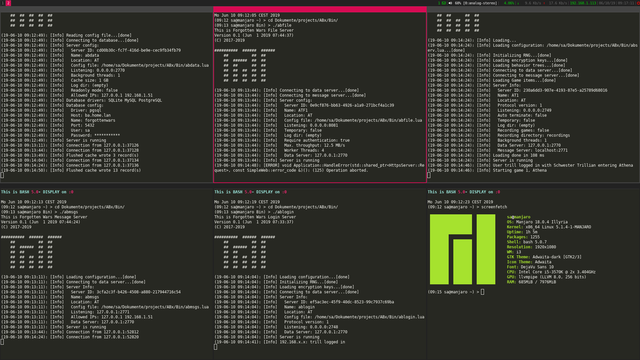Click the green IP address in status bar
The image size is (640, 360).
point(583,3)
